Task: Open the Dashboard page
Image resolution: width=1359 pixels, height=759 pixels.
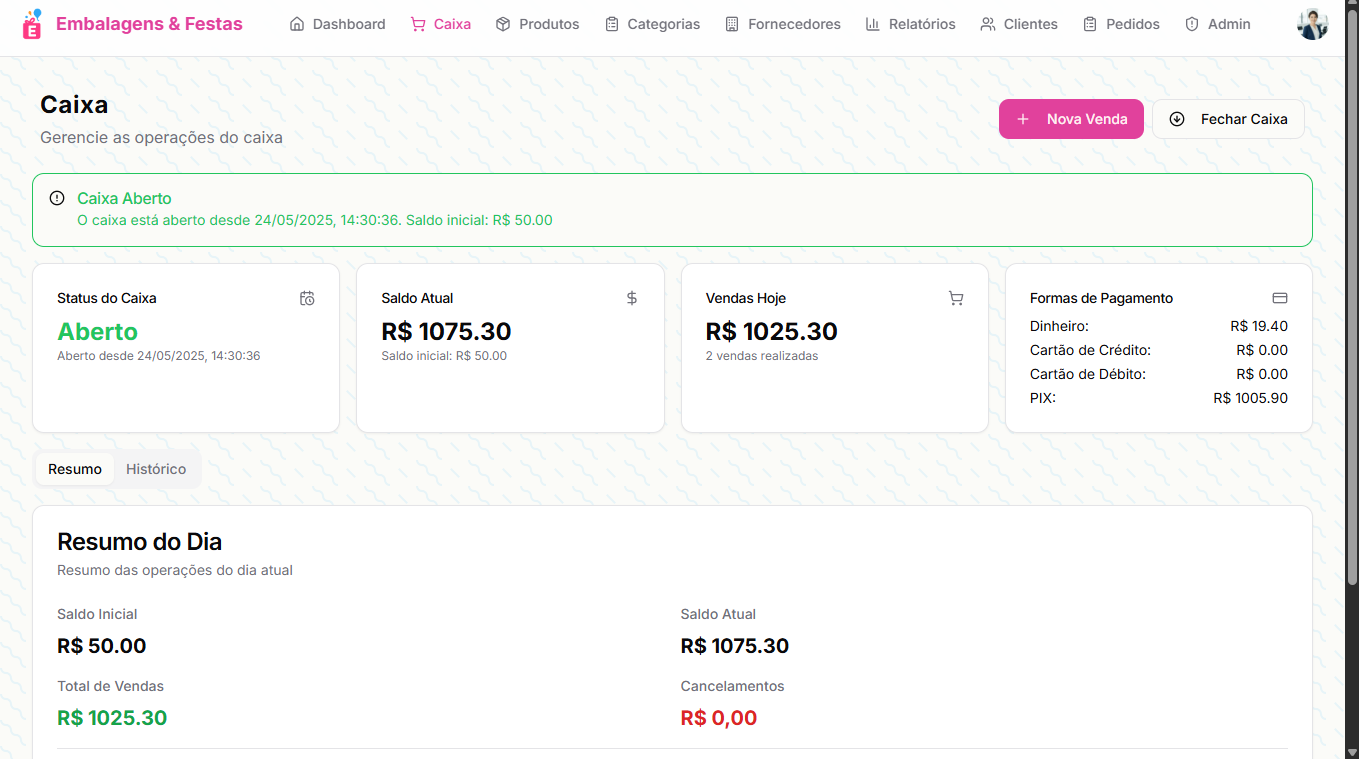Action: click(337, 24)
